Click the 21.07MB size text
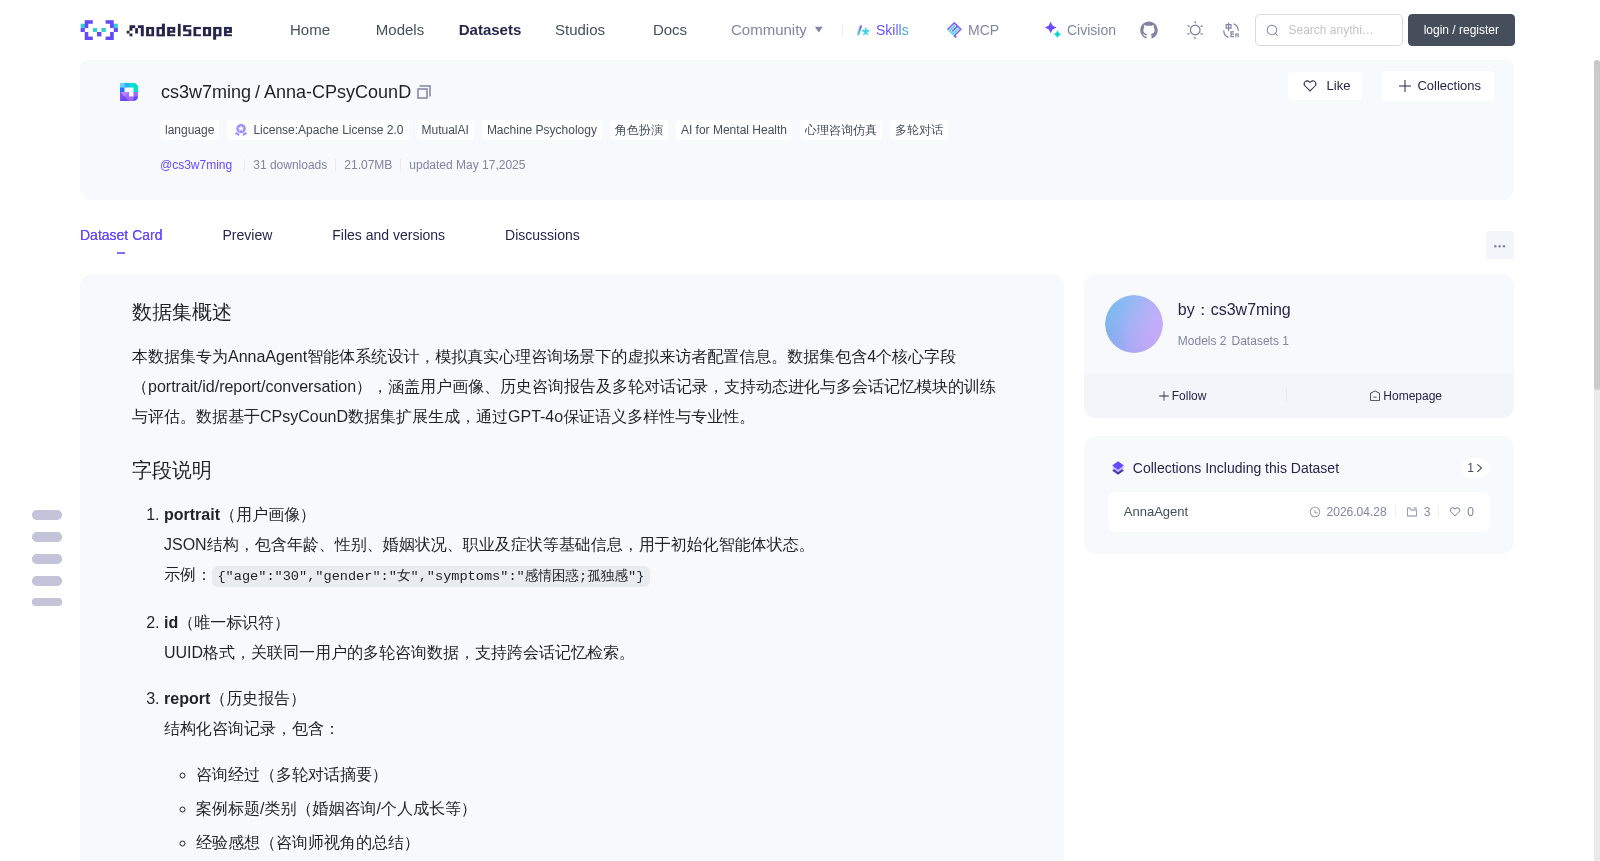 pyautogui.click(x=368, y=165)
